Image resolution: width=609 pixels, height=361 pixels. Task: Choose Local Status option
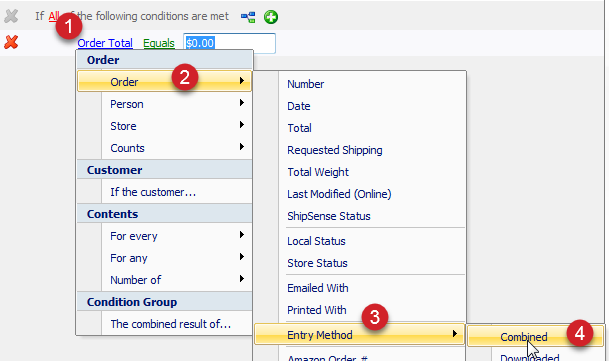point(316,241)
